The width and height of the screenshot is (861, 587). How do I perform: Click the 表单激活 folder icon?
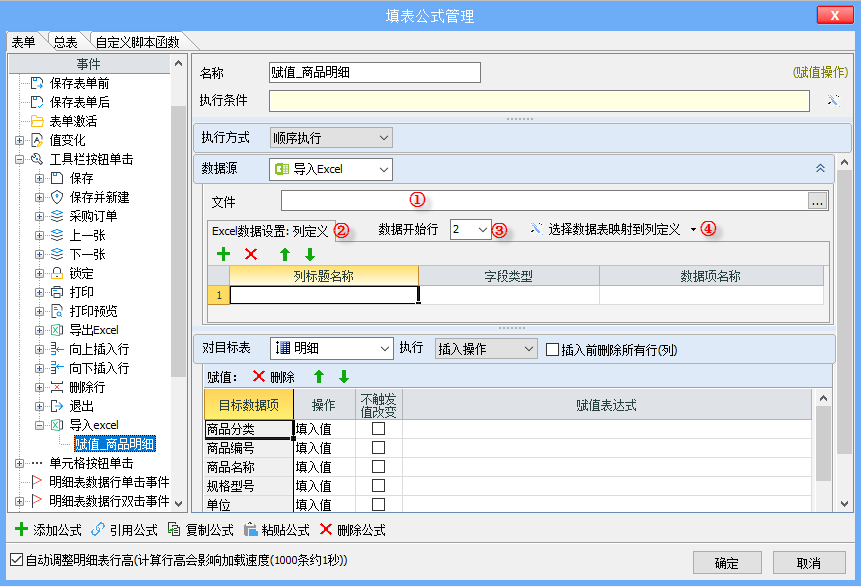37,121
